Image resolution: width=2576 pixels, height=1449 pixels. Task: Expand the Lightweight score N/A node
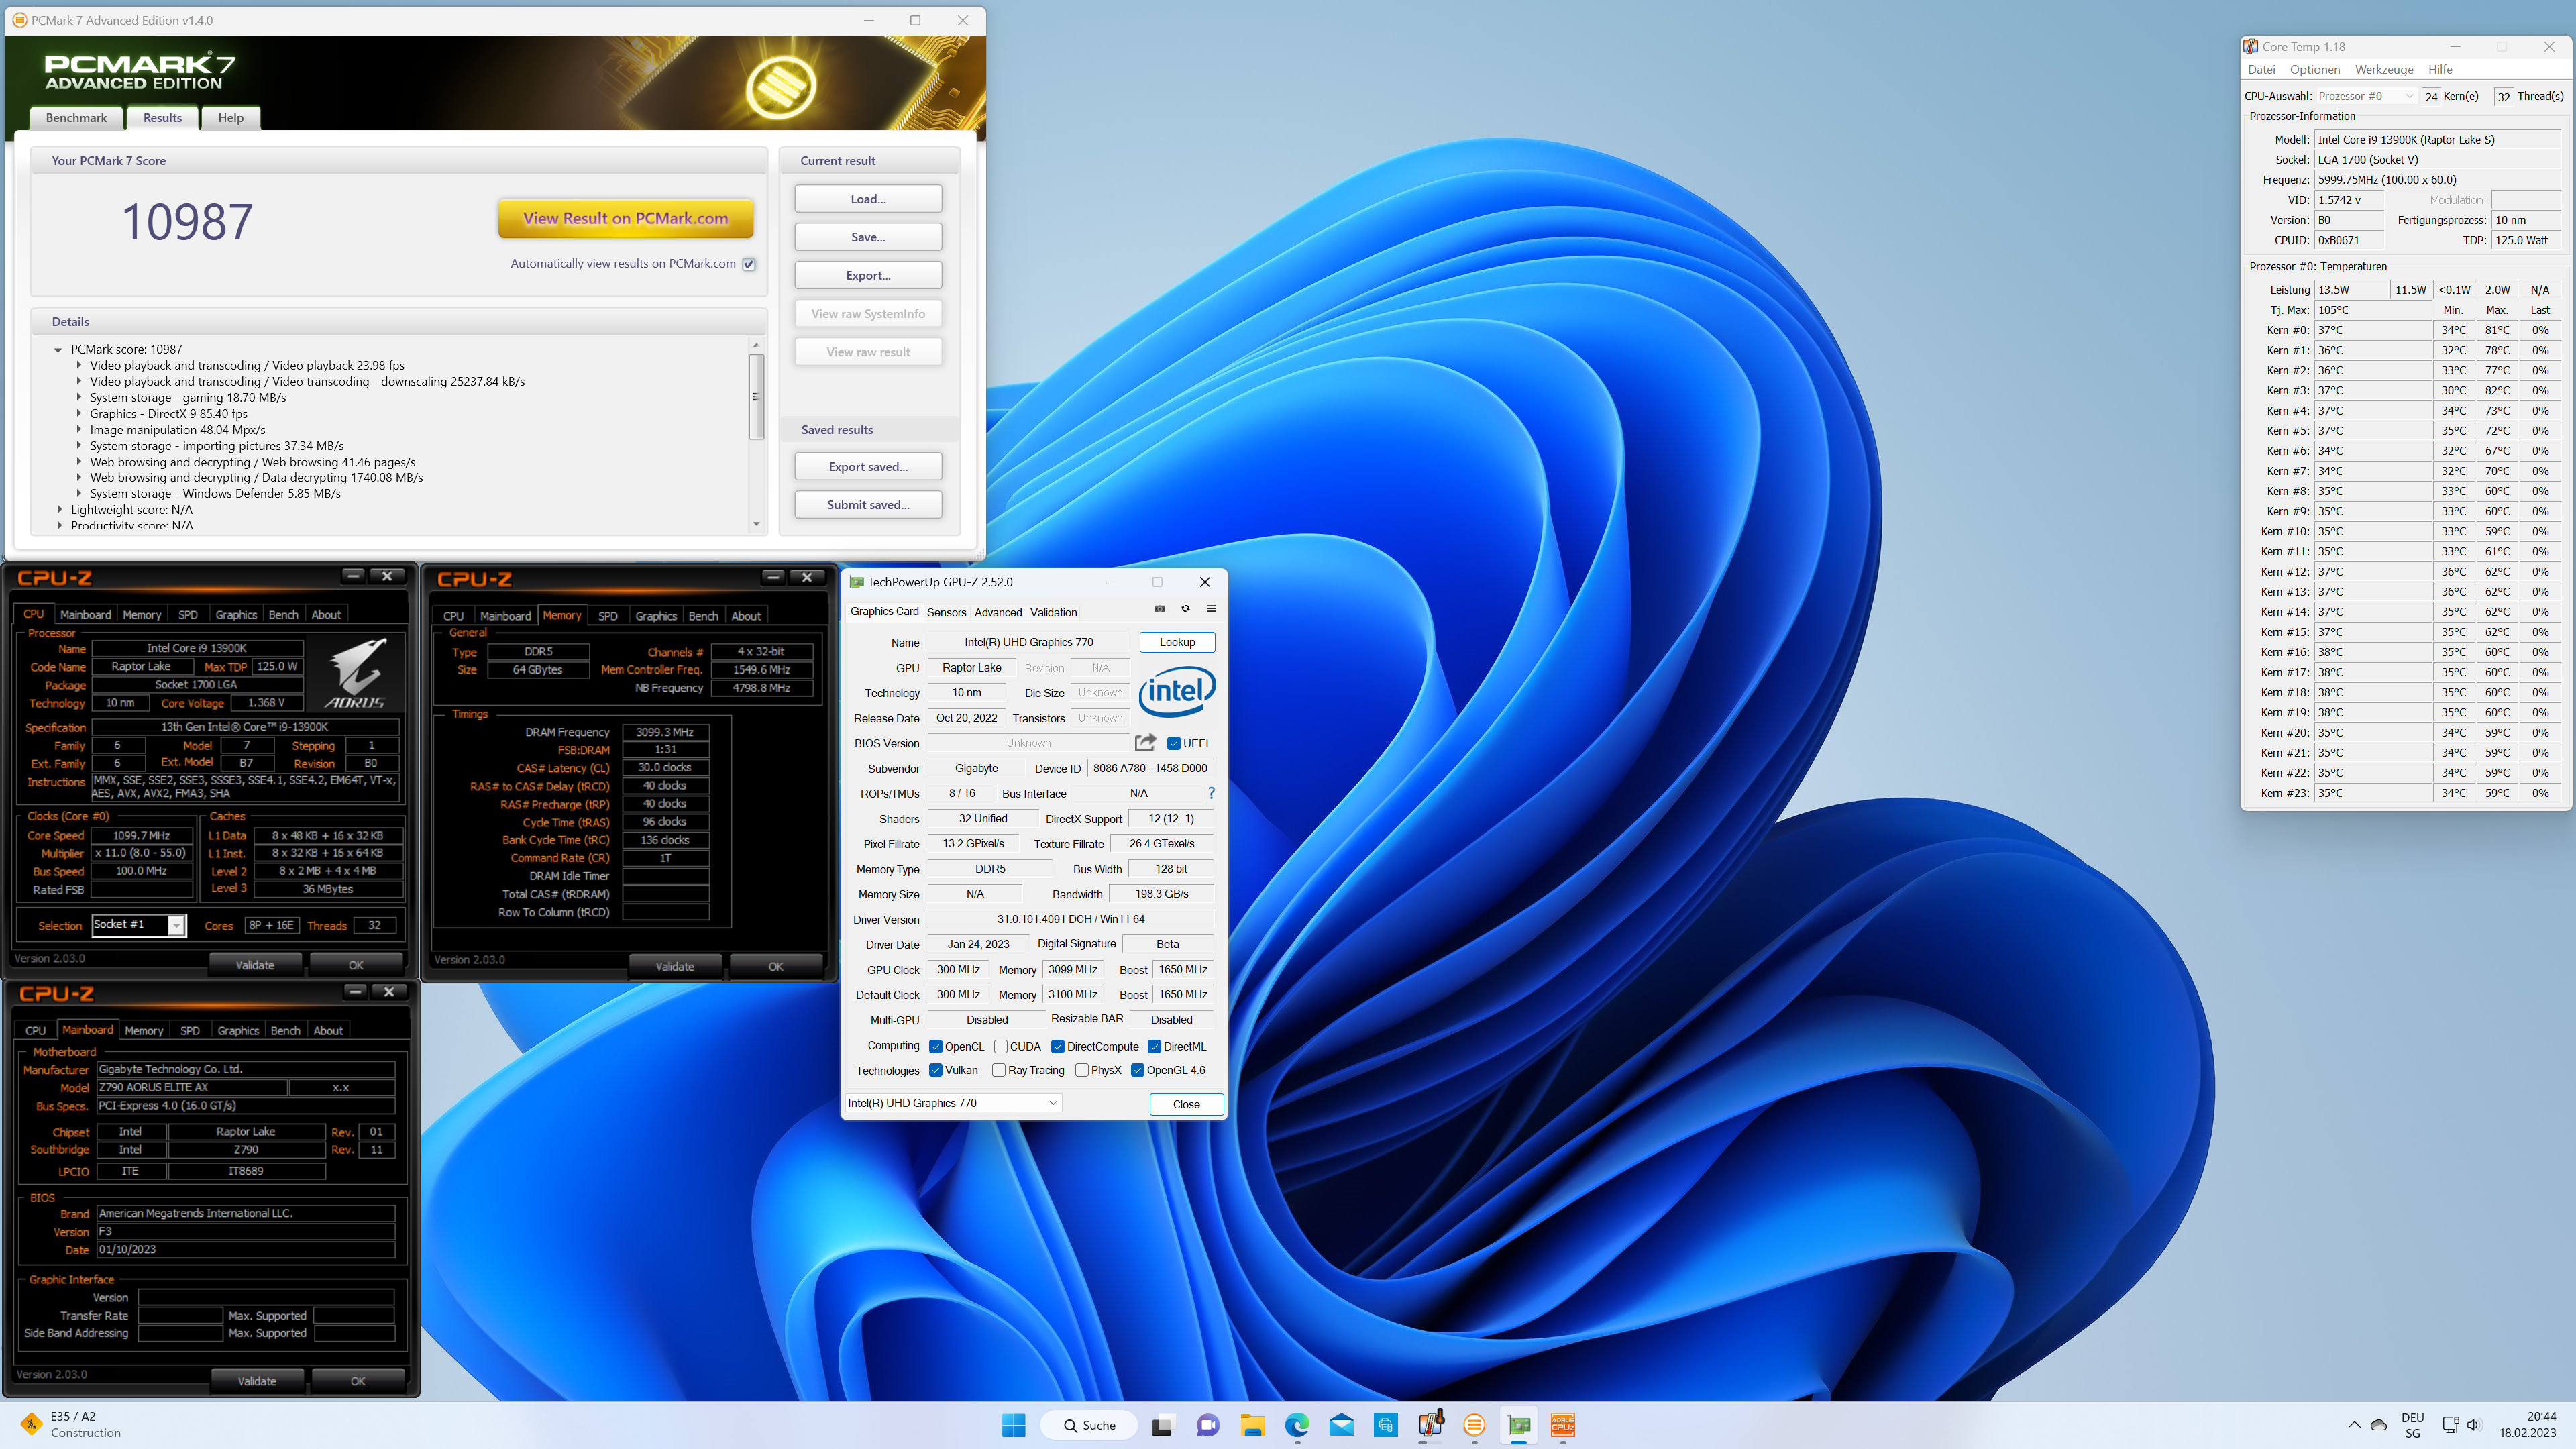pyautogui.click(x=60, y=510)
